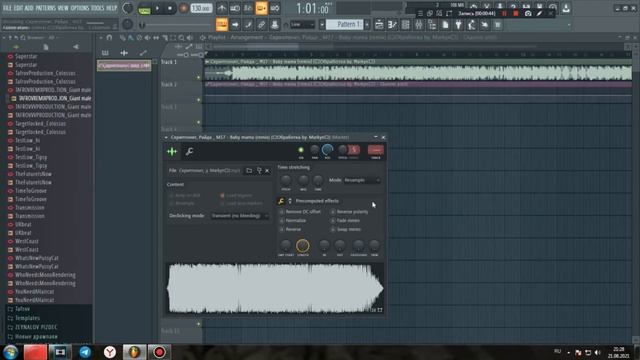
Task: Expand the Templates browser folder
Action: click(27, 318)
